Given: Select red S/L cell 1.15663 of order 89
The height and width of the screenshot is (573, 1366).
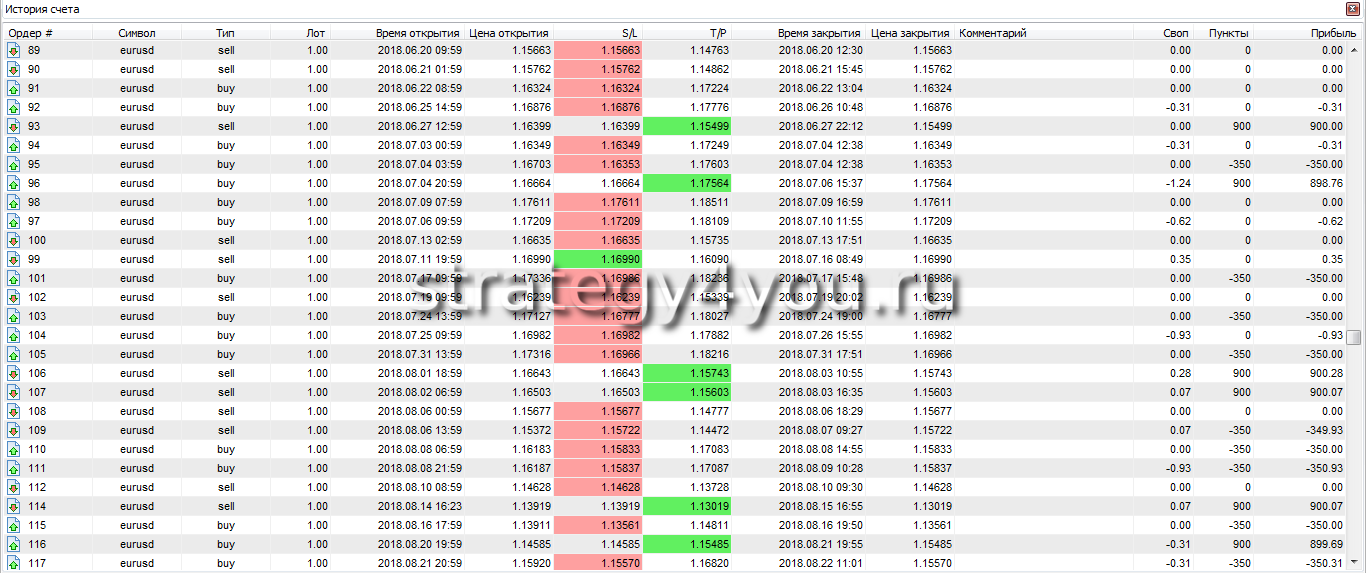Looking at the screenshot, I should click(597, 50).
